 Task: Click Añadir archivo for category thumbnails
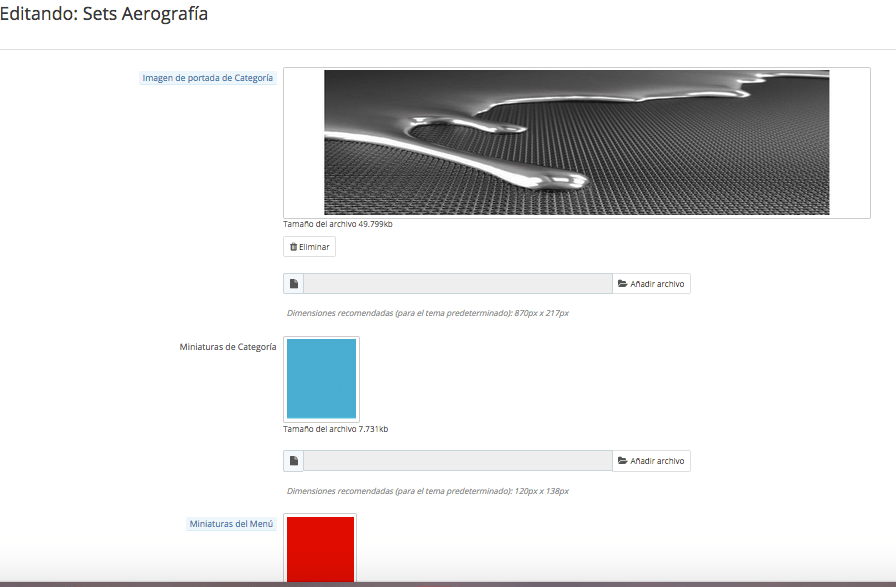coord(651,461)
